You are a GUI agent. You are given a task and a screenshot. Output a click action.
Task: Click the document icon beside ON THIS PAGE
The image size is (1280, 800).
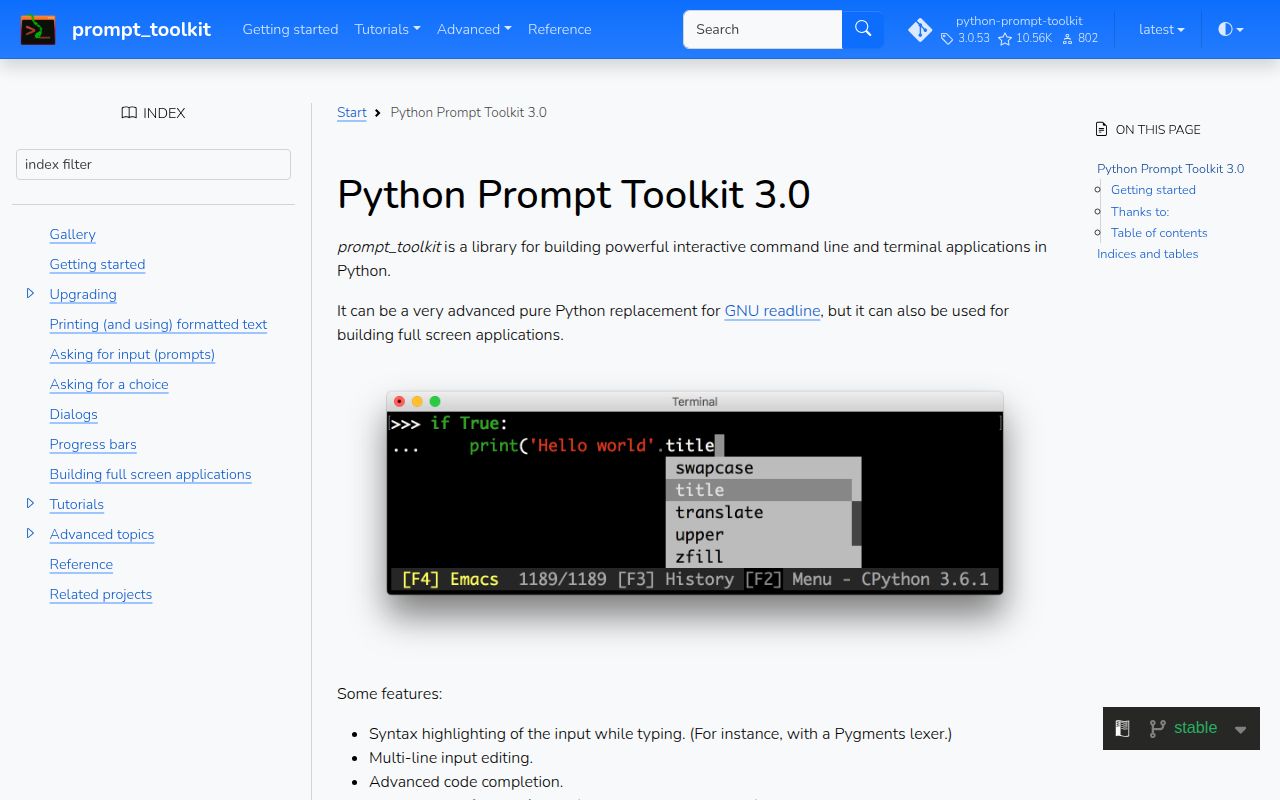(1102, 129)
